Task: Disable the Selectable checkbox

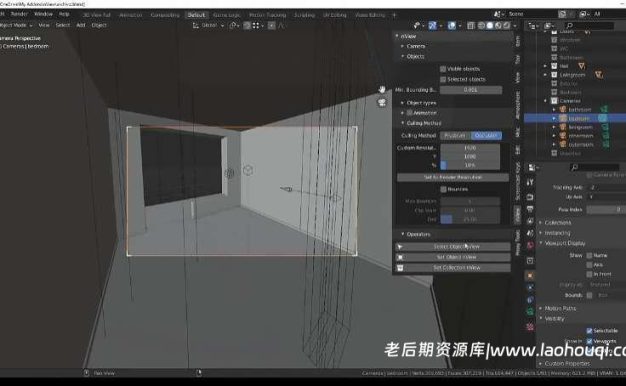Action: point(589,331)
